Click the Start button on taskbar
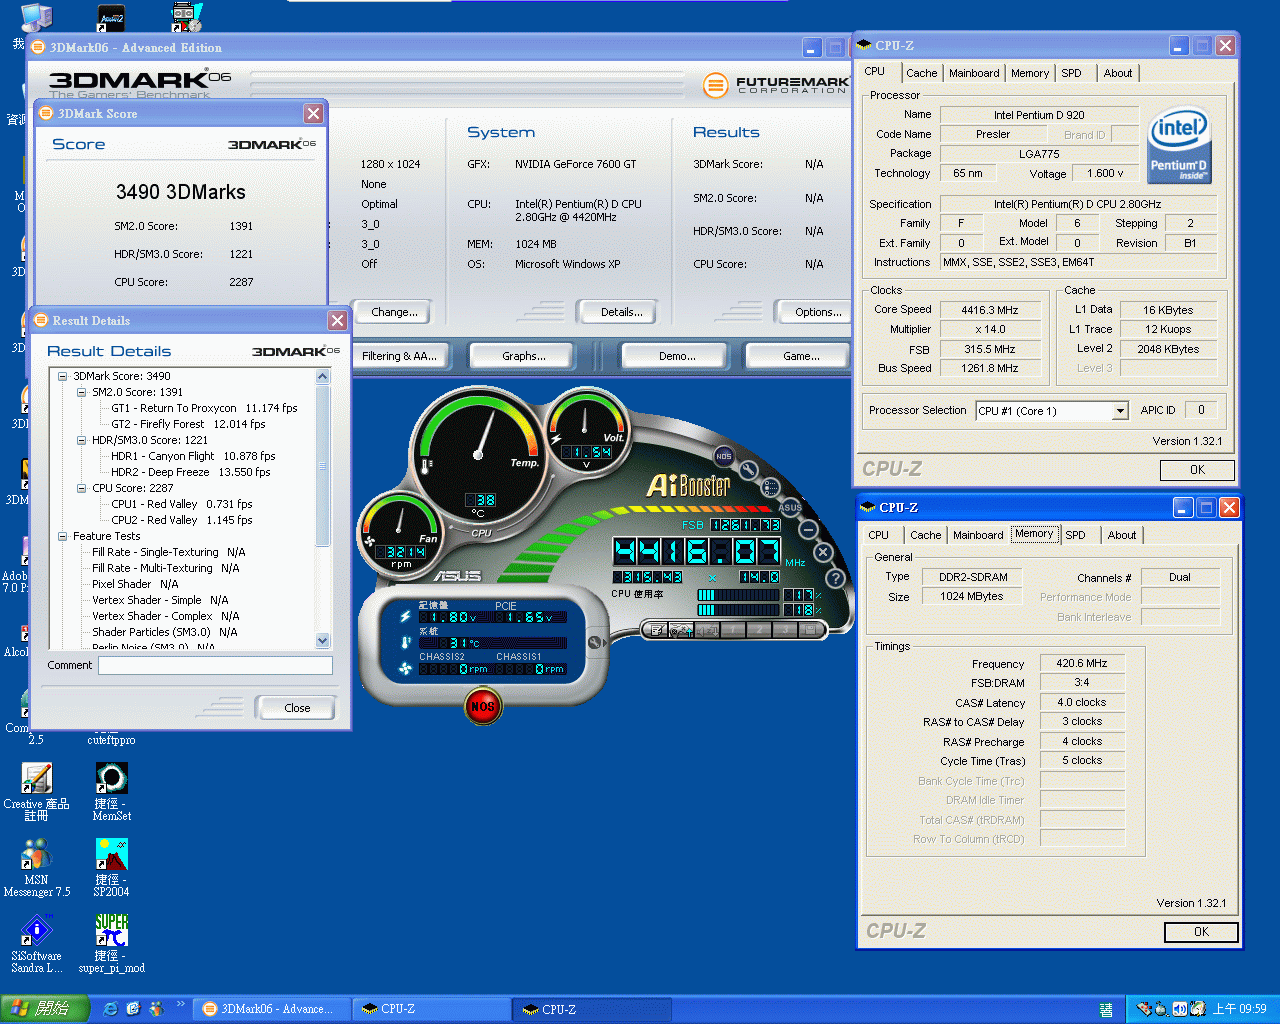This screenshot has height=1024, width=1280. click(44, 1009)
